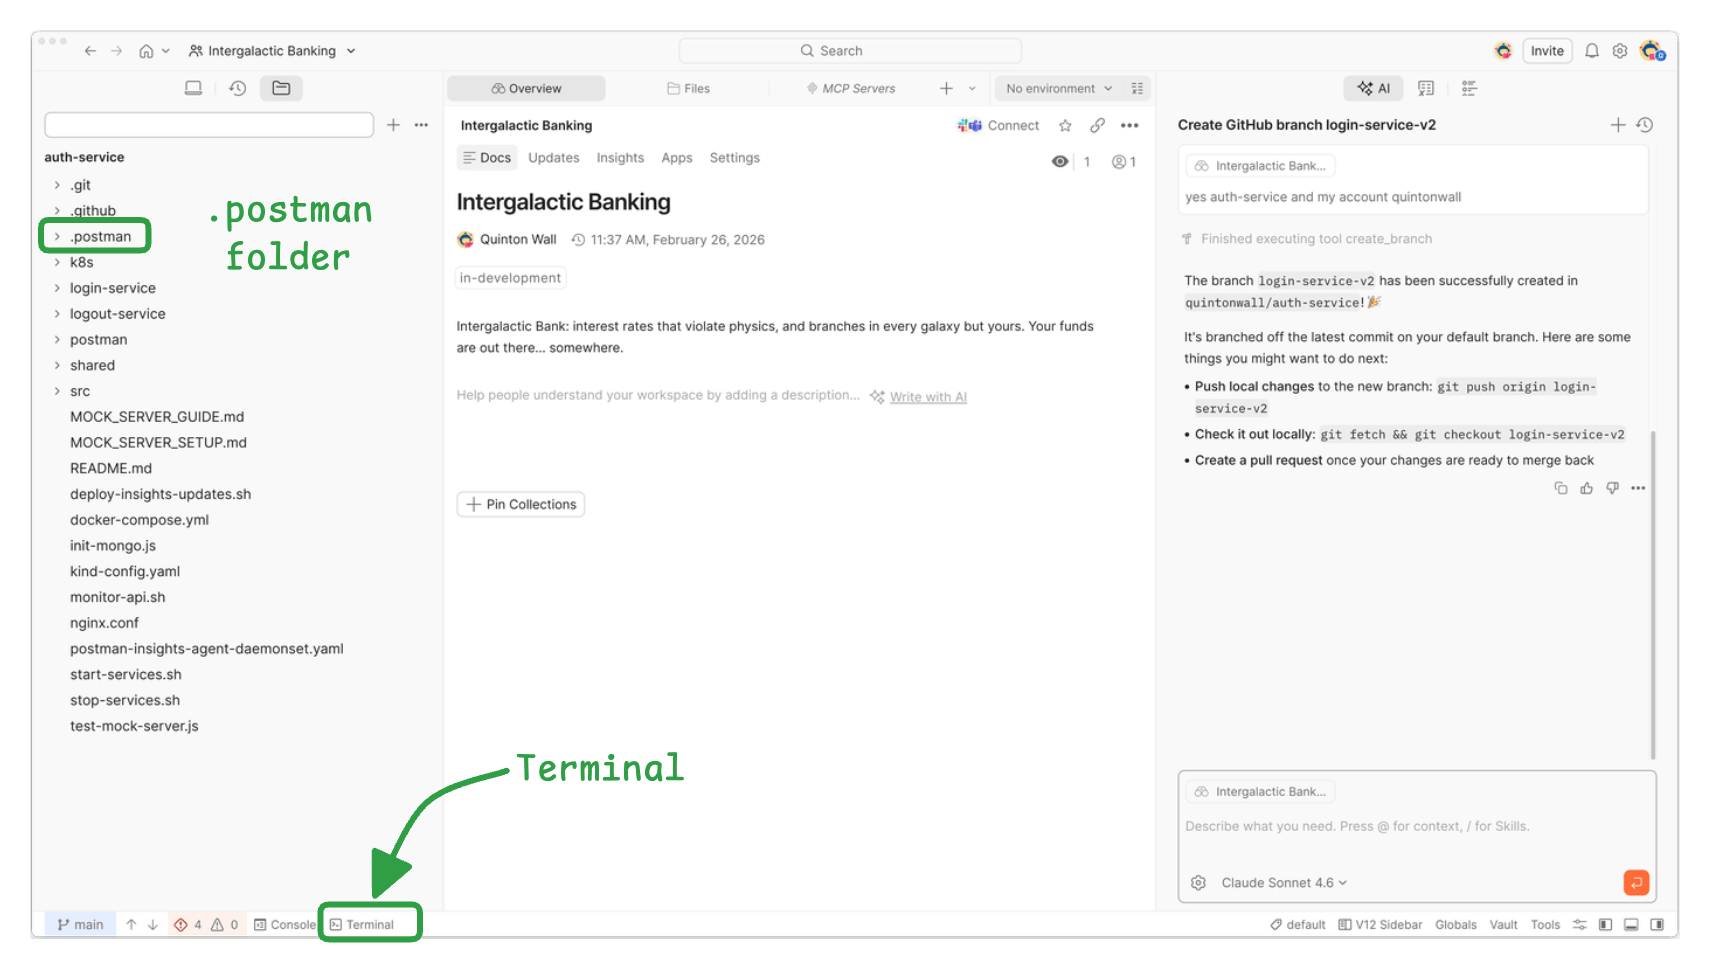The height and width of the screenshot is (969, 1710).
Task: Toggle the right sidebar layout icon
Action: tap(1657, 925)
